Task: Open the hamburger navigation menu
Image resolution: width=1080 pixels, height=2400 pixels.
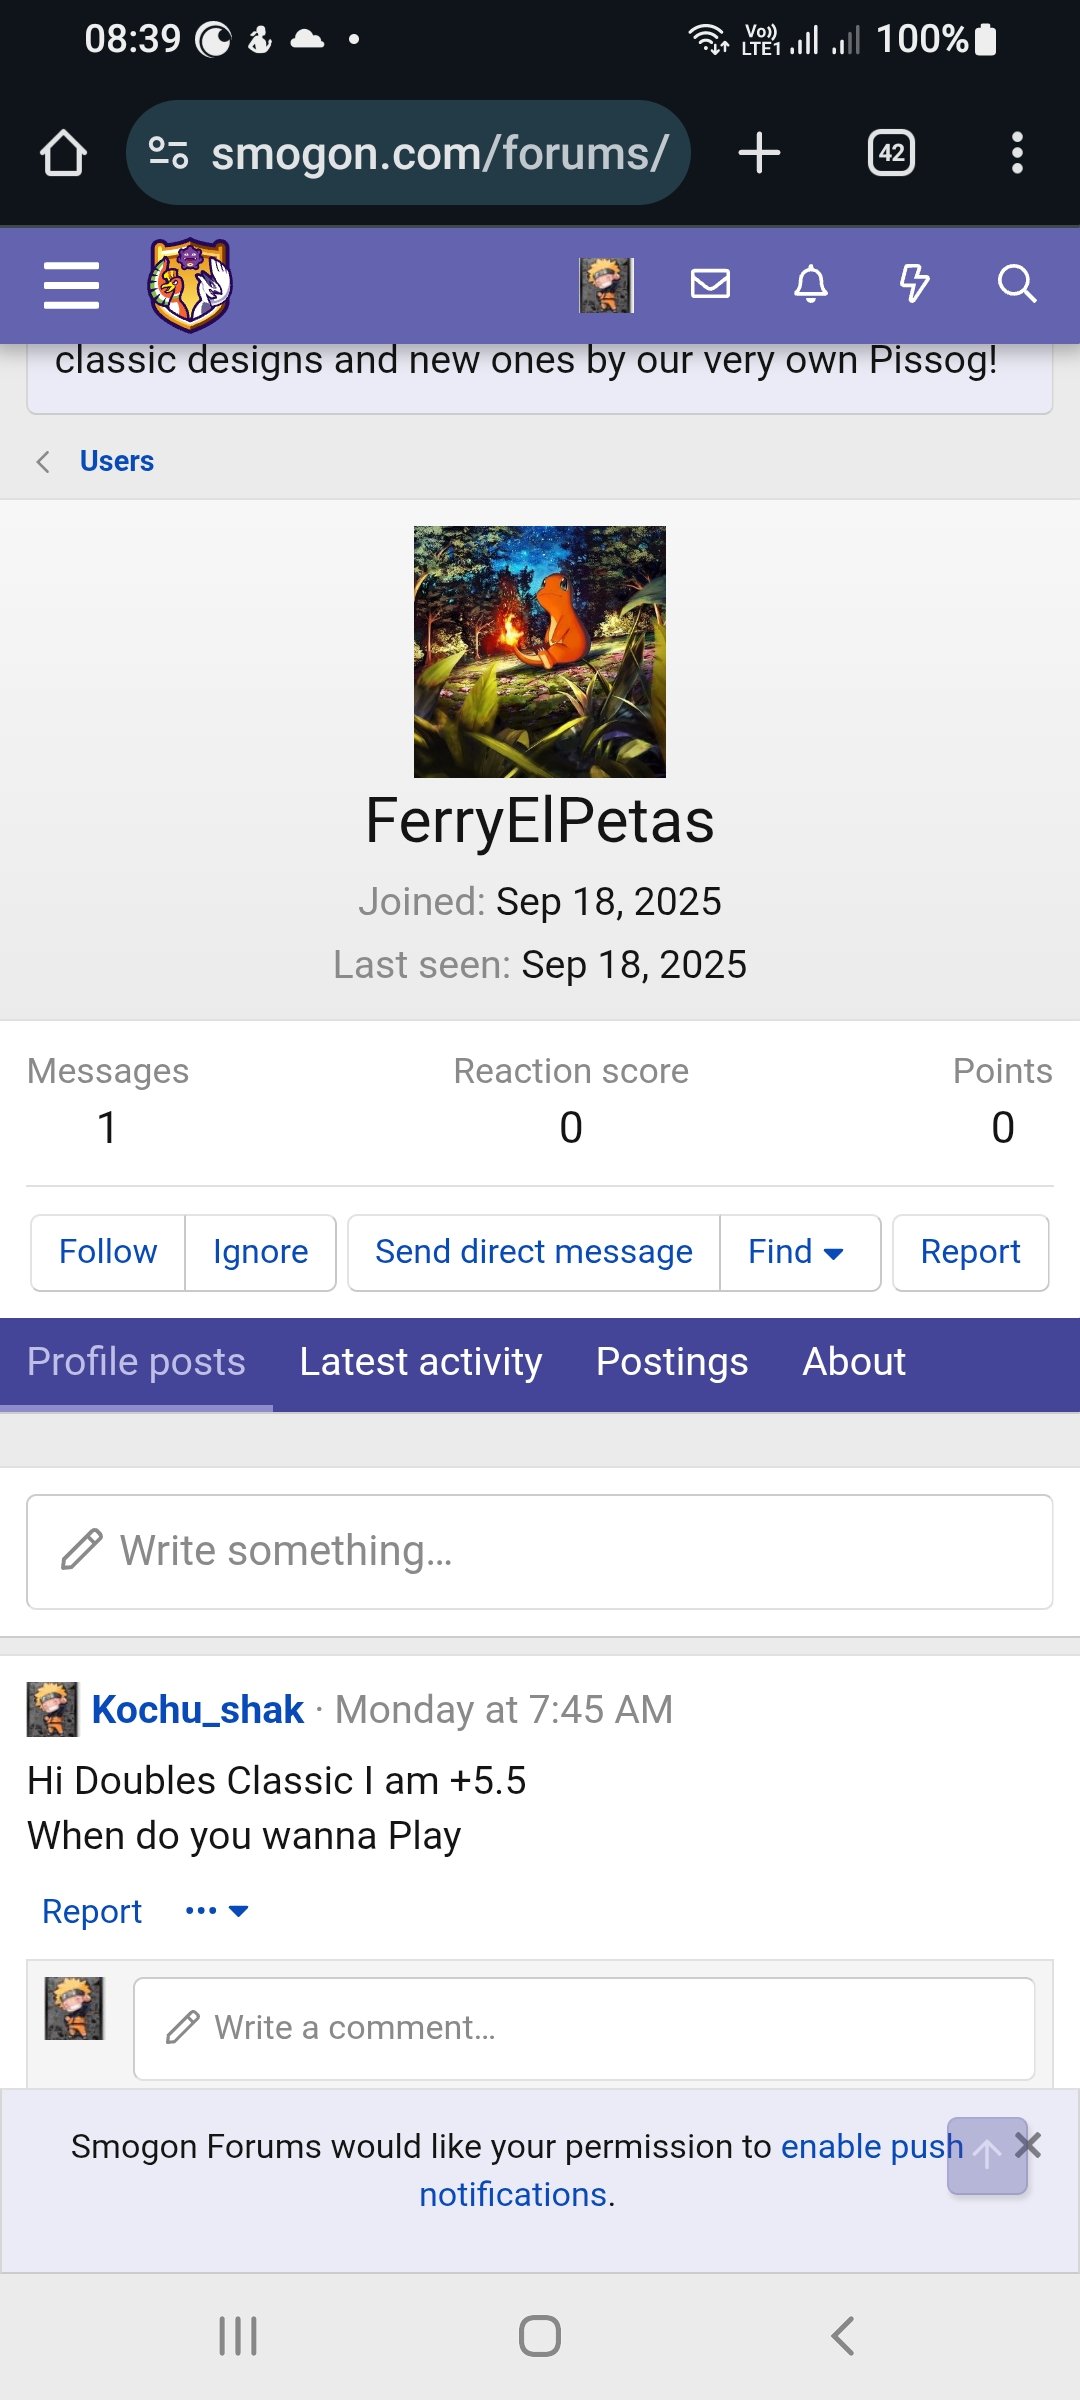Action: [x=71, y=285]
